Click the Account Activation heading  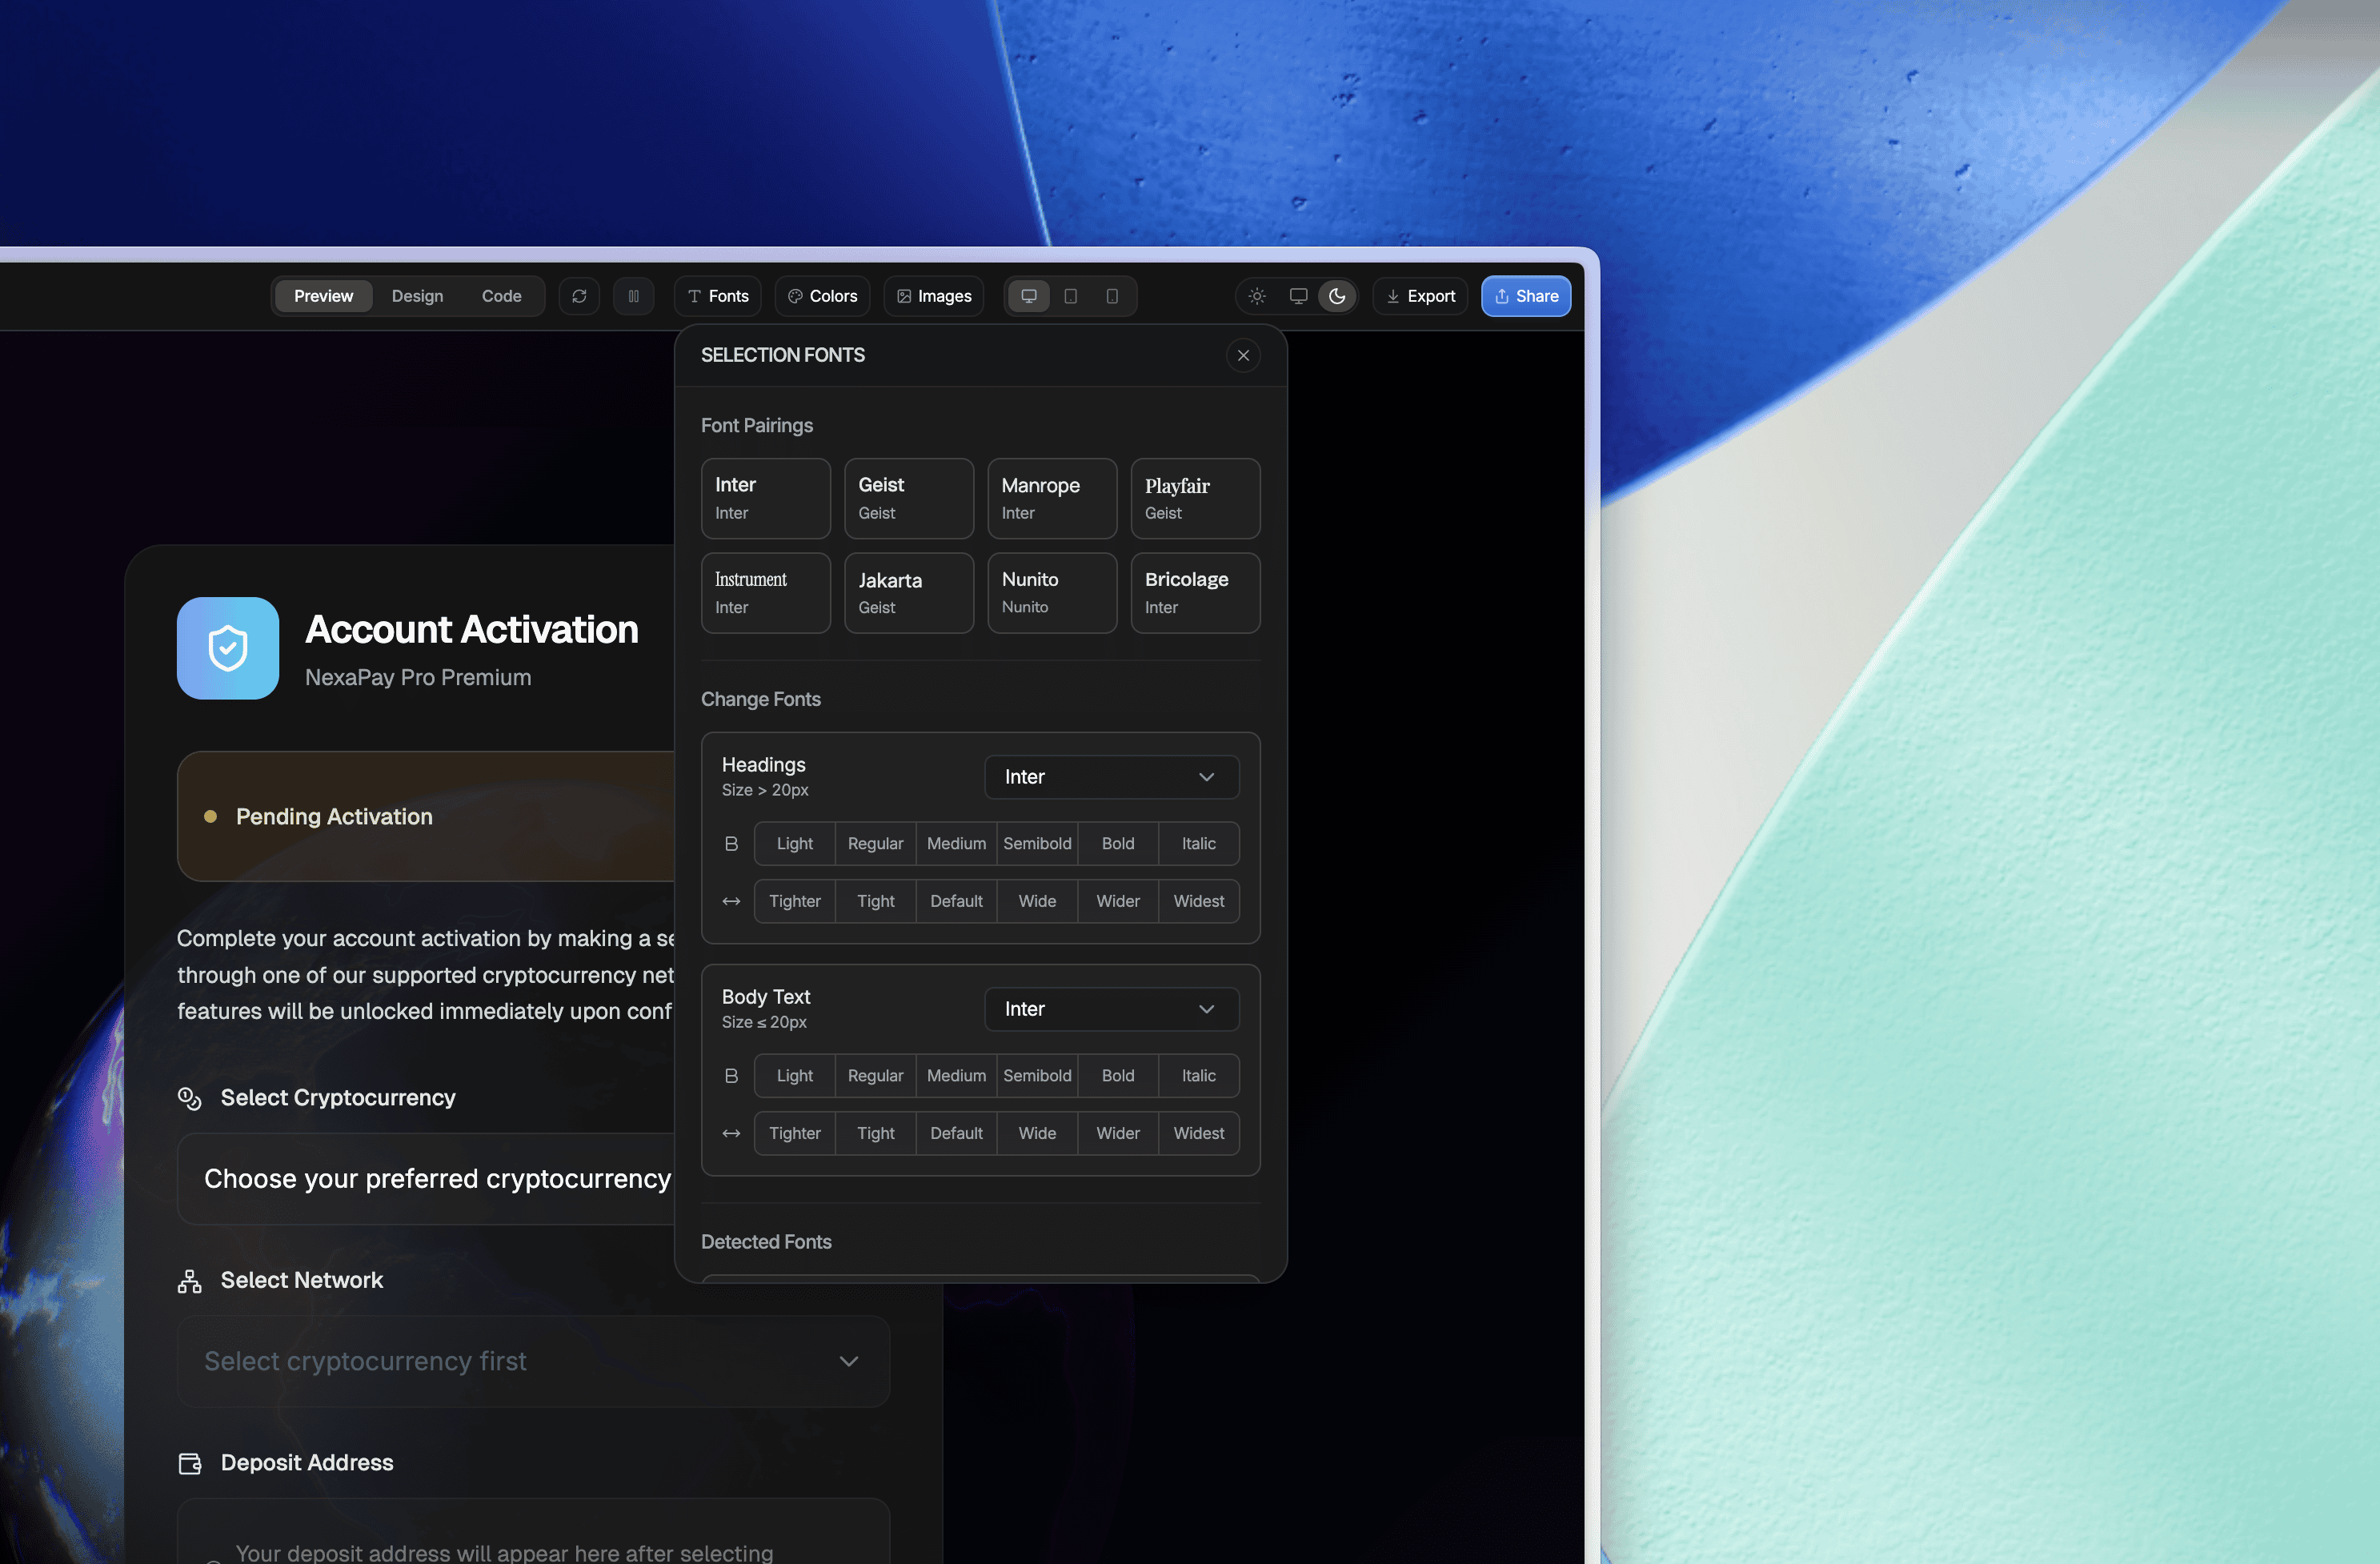coord(471,630)
